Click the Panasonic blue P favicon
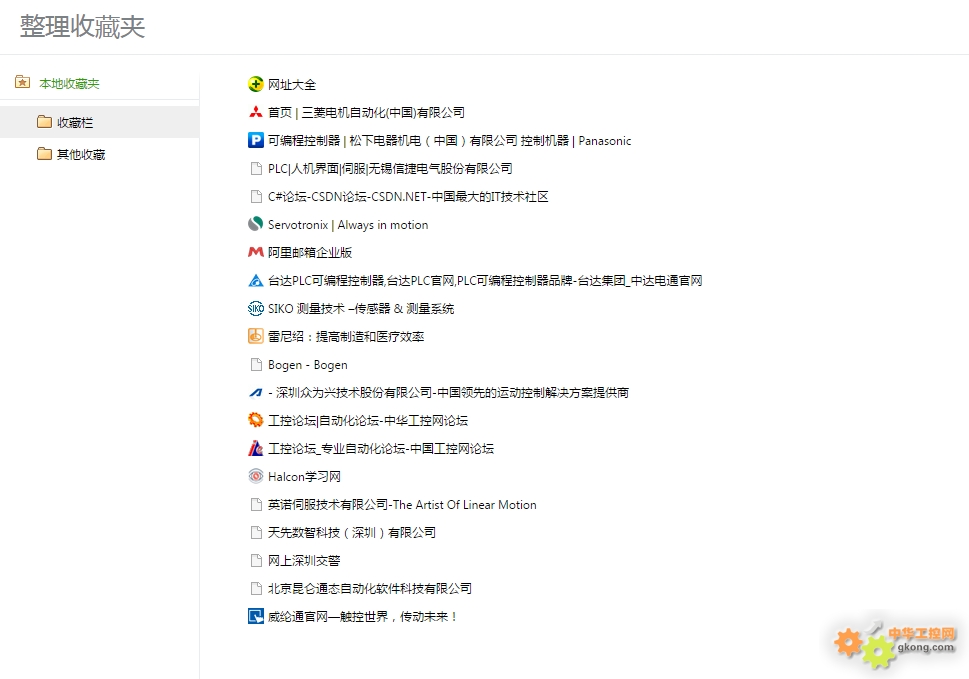969x679 pixels. tap(255, 140)
